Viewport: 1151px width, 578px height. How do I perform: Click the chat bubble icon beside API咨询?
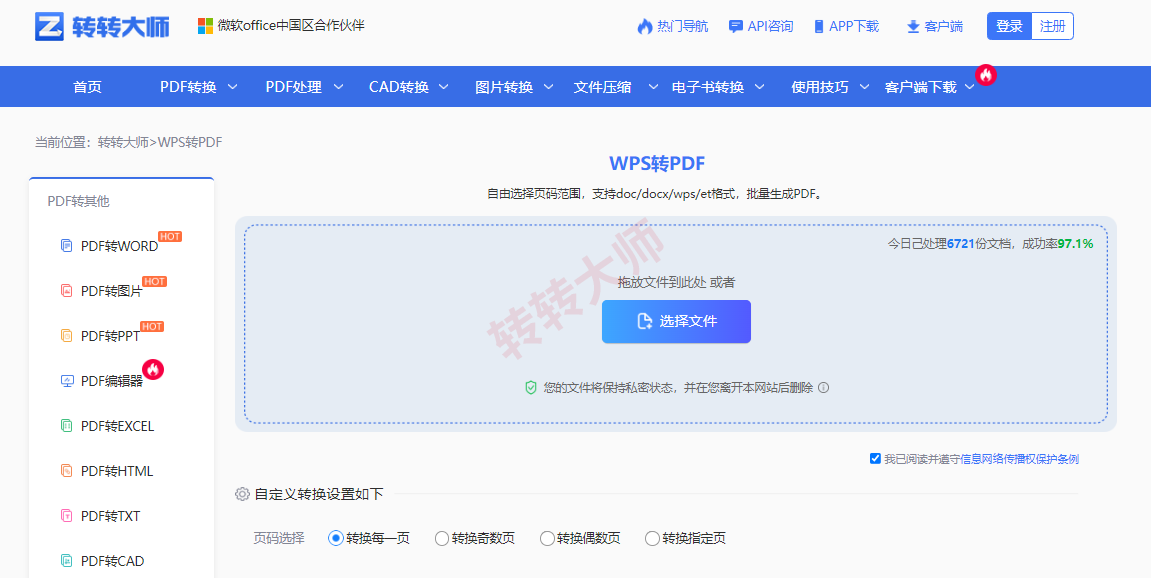tap(736, 26)
